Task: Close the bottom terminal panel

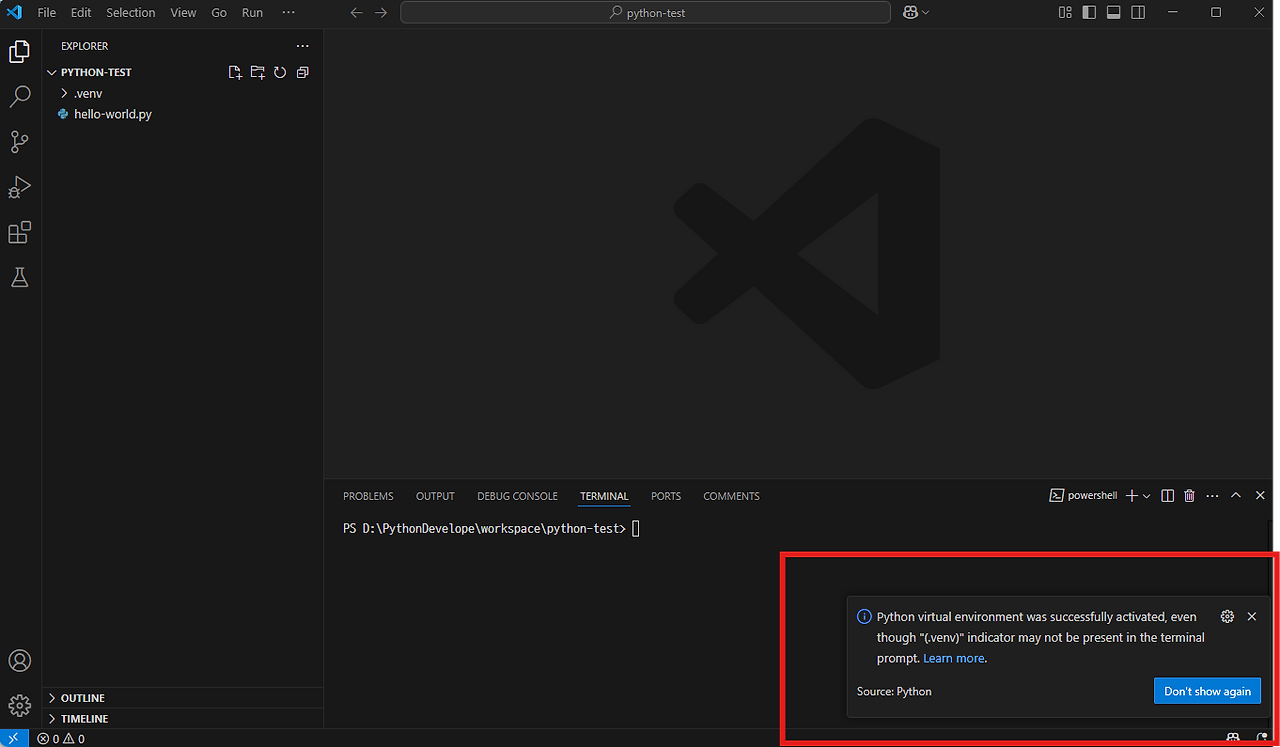Action: [x=1260, y=496]
